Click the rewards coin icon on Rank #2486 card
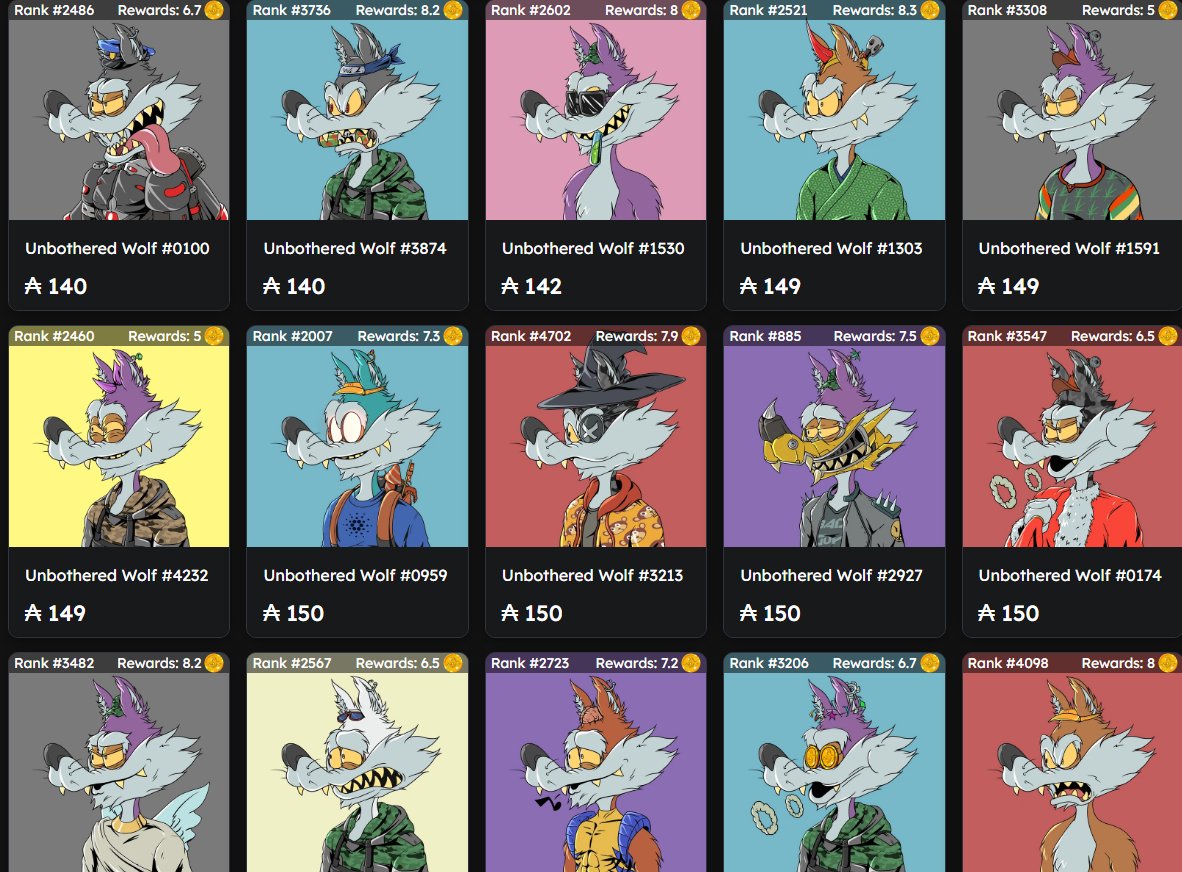Screen dimensions: 1182x872 [x=214, y=10]
